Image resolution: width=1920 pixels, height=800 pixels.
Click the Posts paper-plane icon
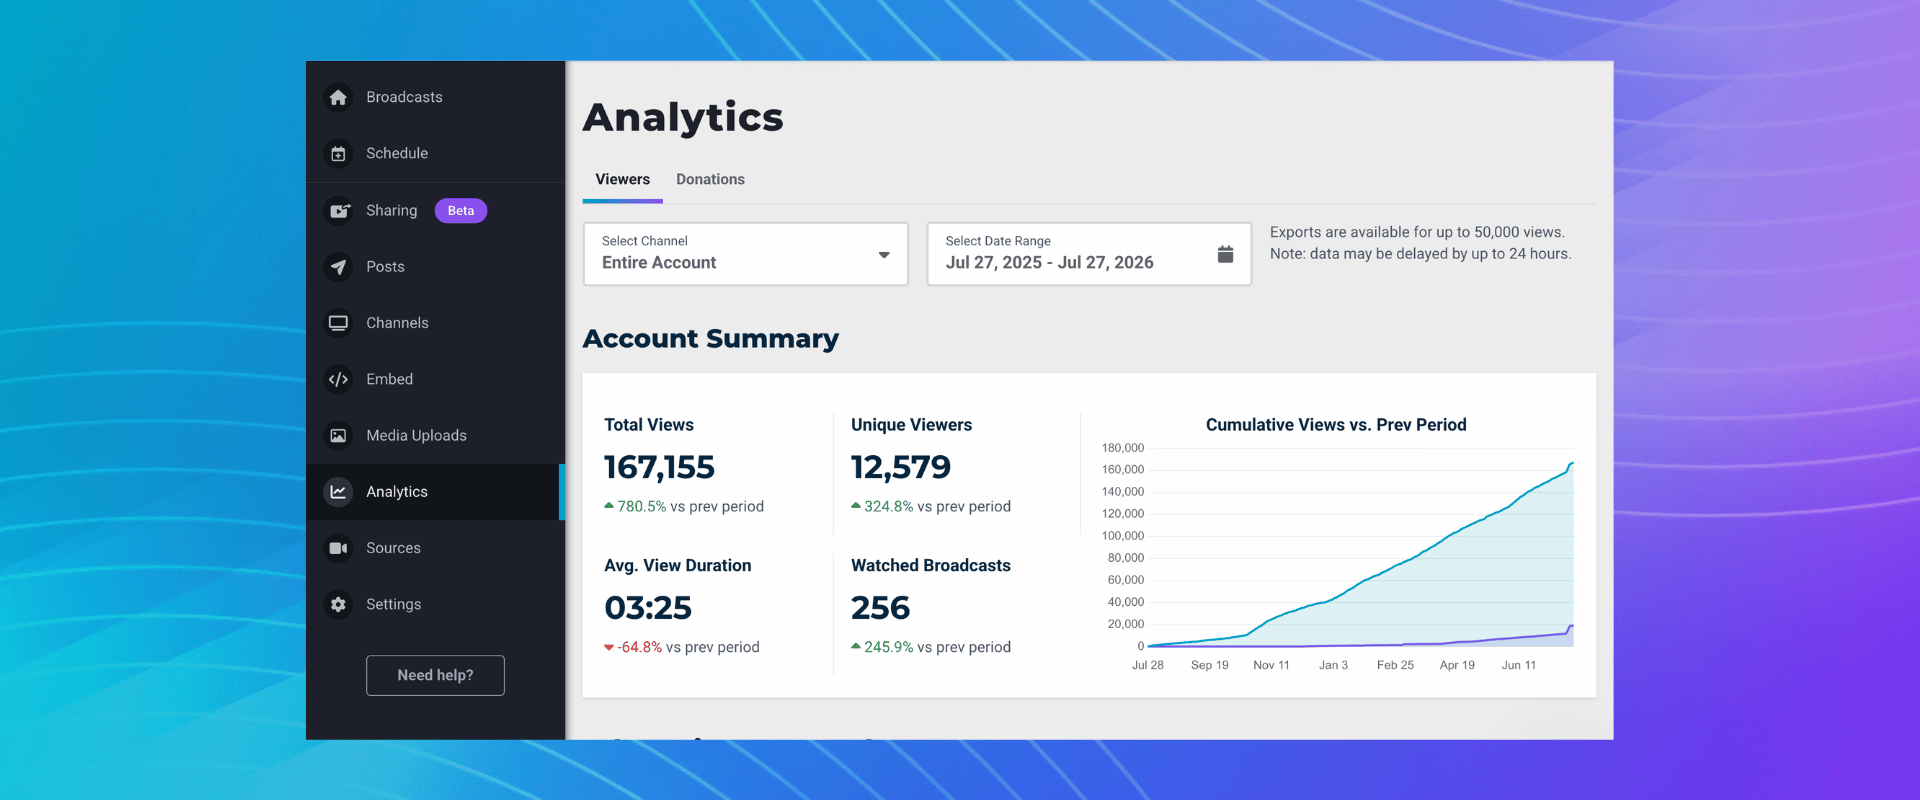pos(338,267)
